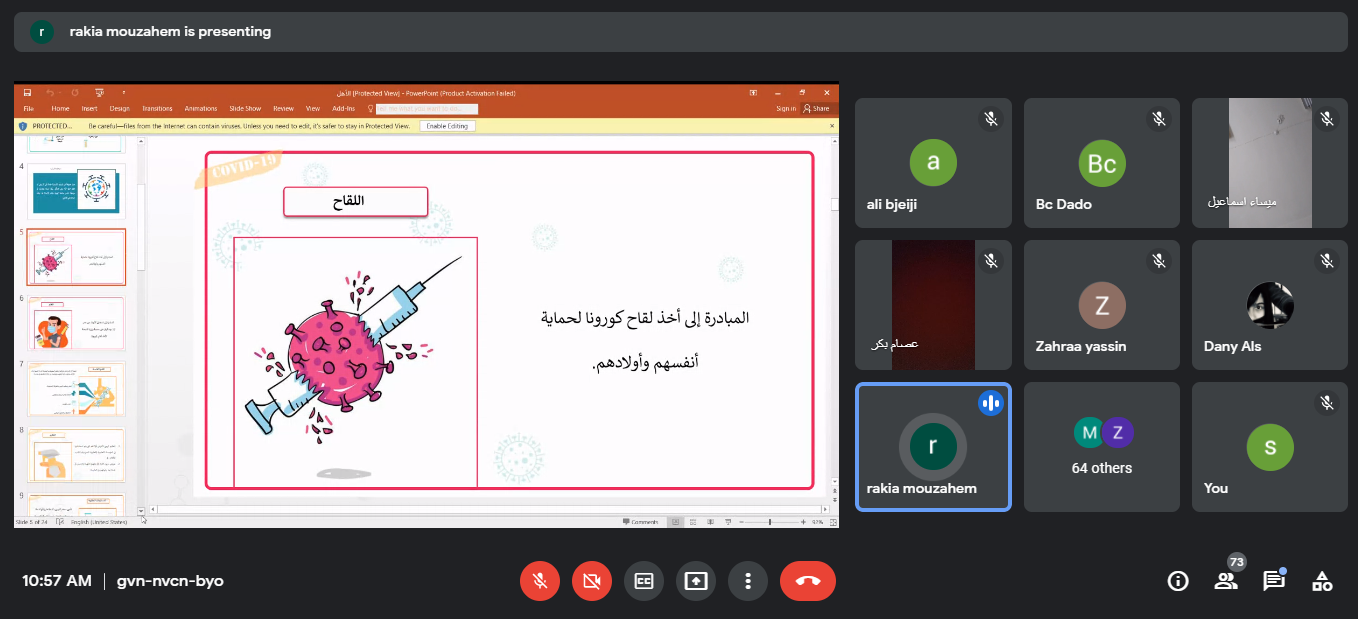This screenshot has height=619, width=1358.
Task: Click the present now icon
Action: (696, 581)
